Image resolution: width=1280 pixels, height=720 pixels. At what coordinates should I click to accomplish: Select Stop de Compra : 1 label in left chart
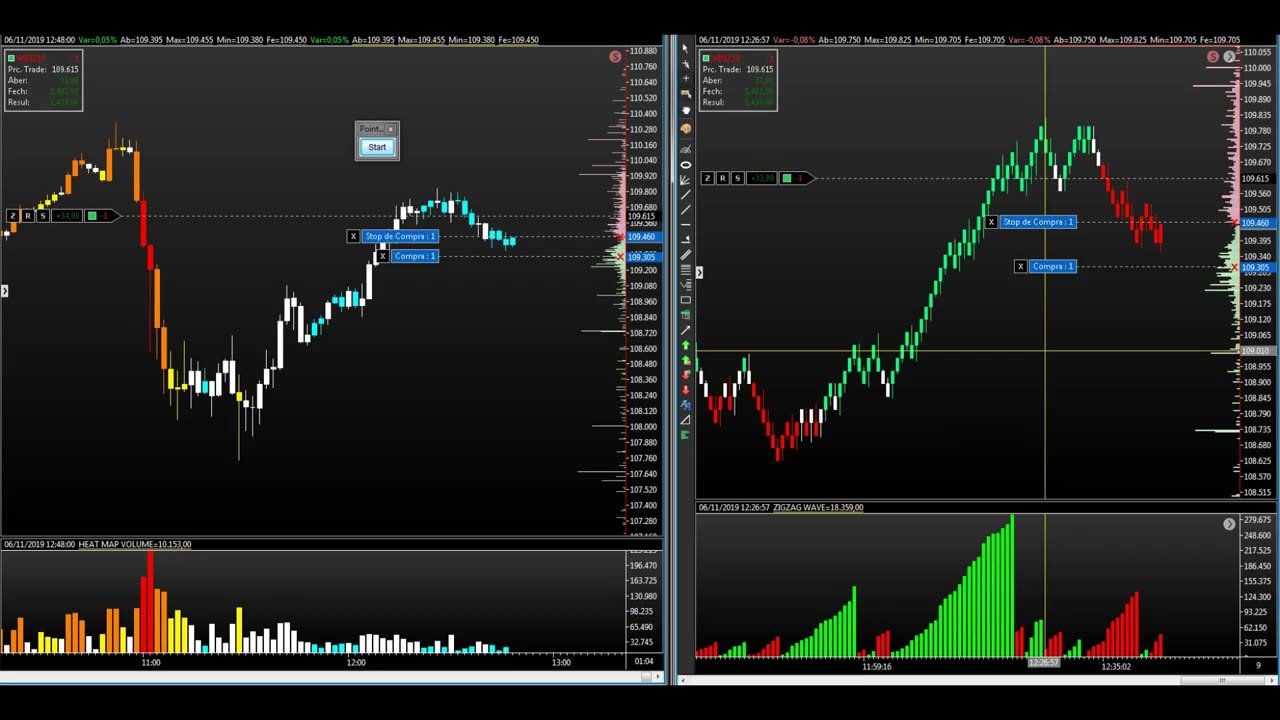tap(400, 237)
